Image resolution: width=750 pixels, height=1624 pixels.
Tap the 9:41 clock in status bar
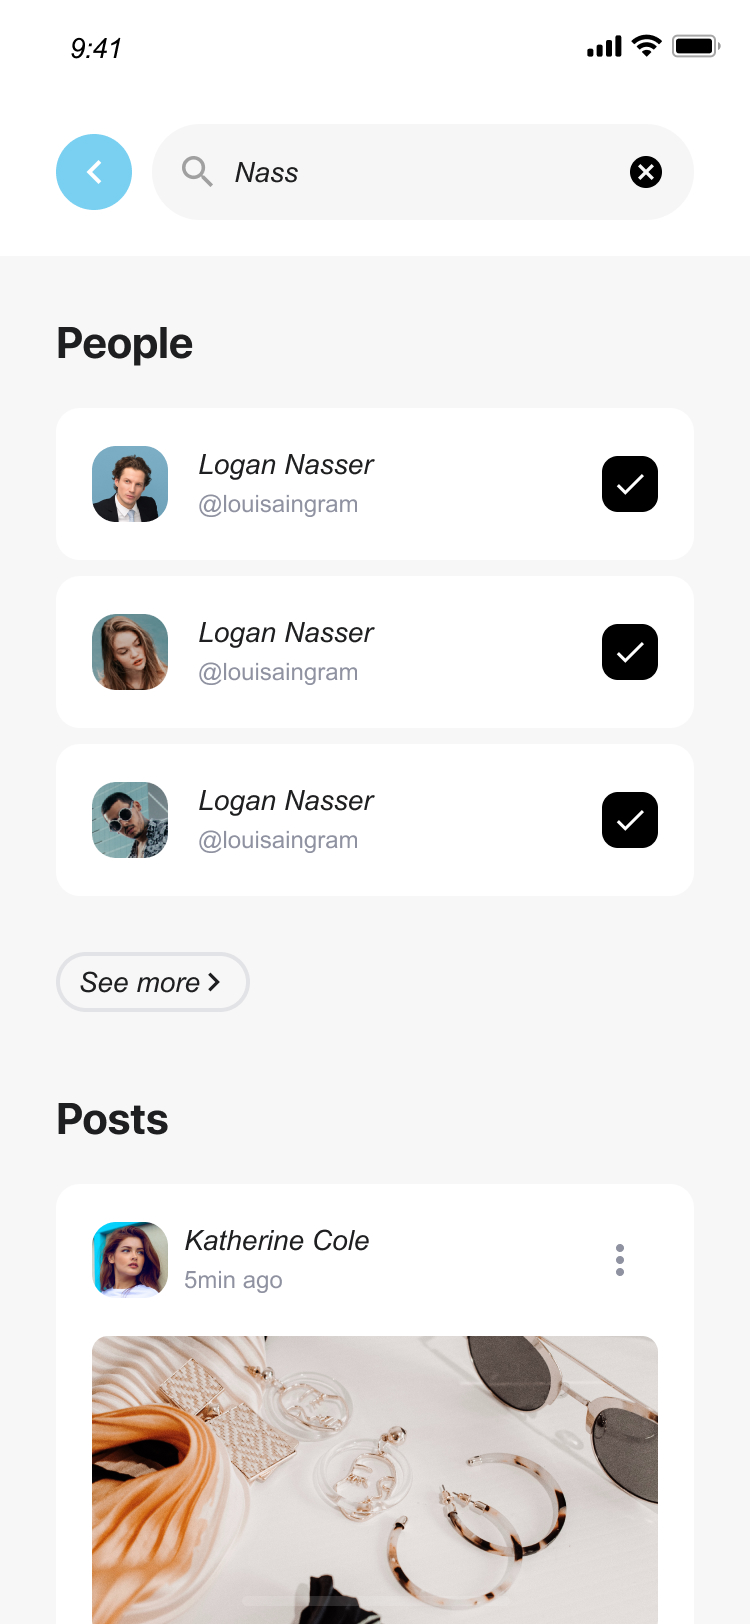pyautogui.click(x=96, y=48)
